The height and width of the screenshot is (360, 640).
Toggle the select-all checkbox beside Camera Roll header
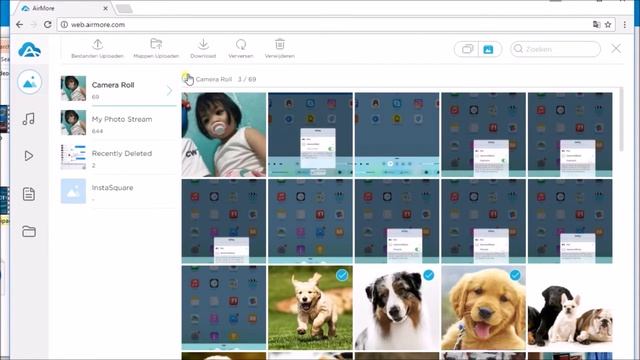[x=186, y=77]
